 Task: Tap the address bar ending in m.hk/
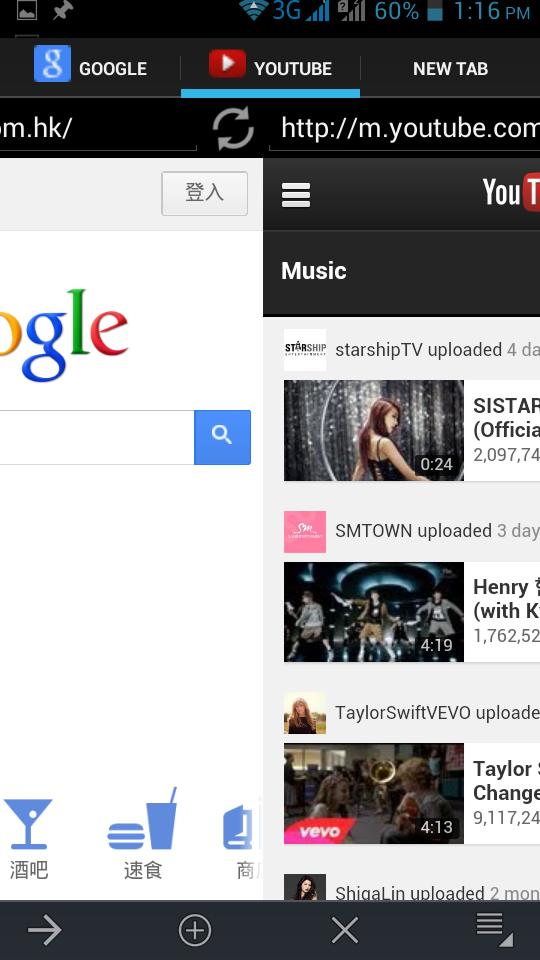click(x=98, y=128)
